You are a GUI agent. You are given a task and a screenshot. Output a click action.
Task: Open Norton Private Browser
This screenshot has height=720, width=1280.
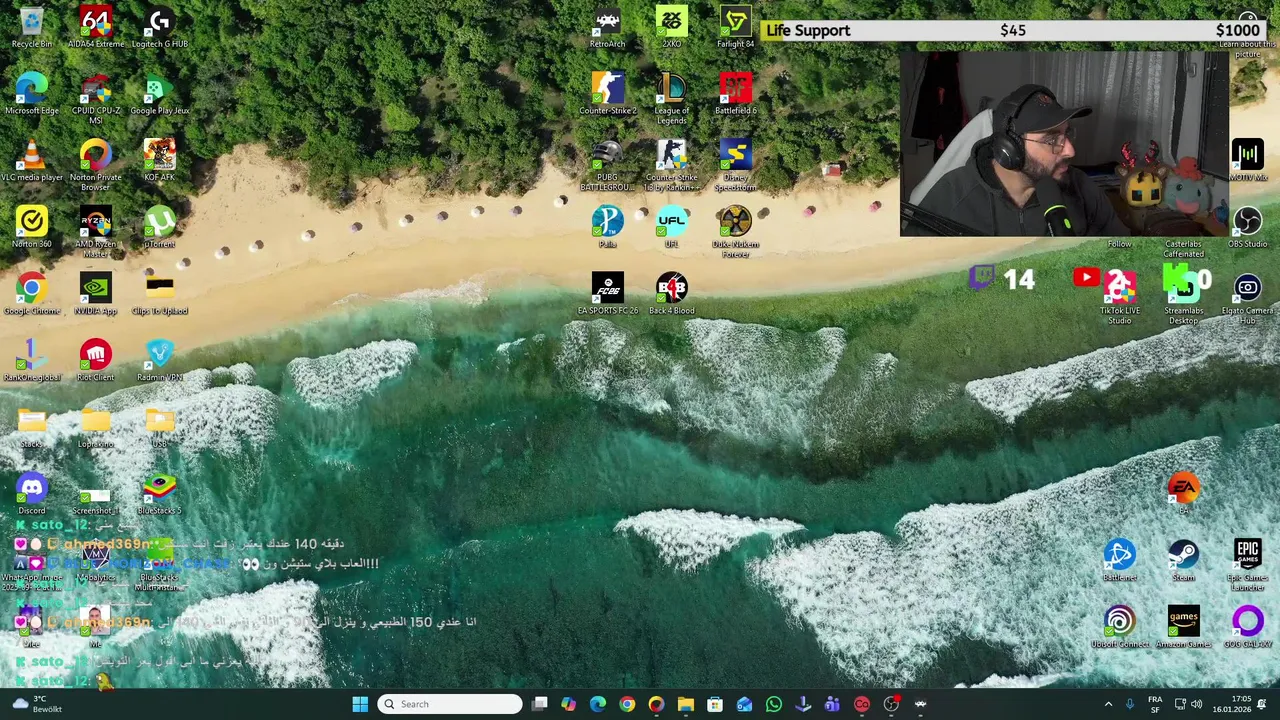pos(96,166)
